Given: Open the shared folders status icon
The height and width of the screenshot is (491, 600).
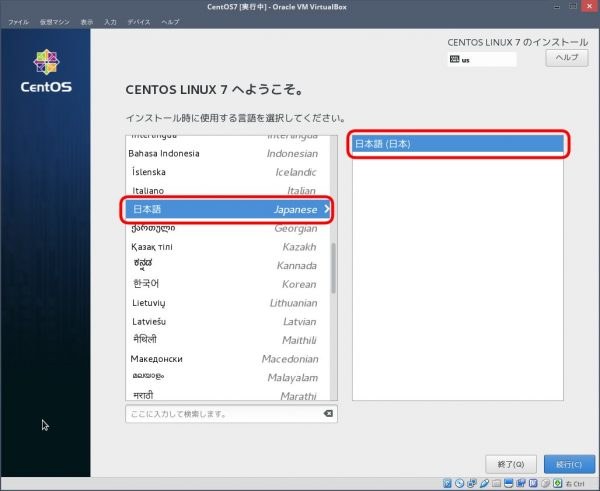Looking at the screenshot, I should [496, 484].
